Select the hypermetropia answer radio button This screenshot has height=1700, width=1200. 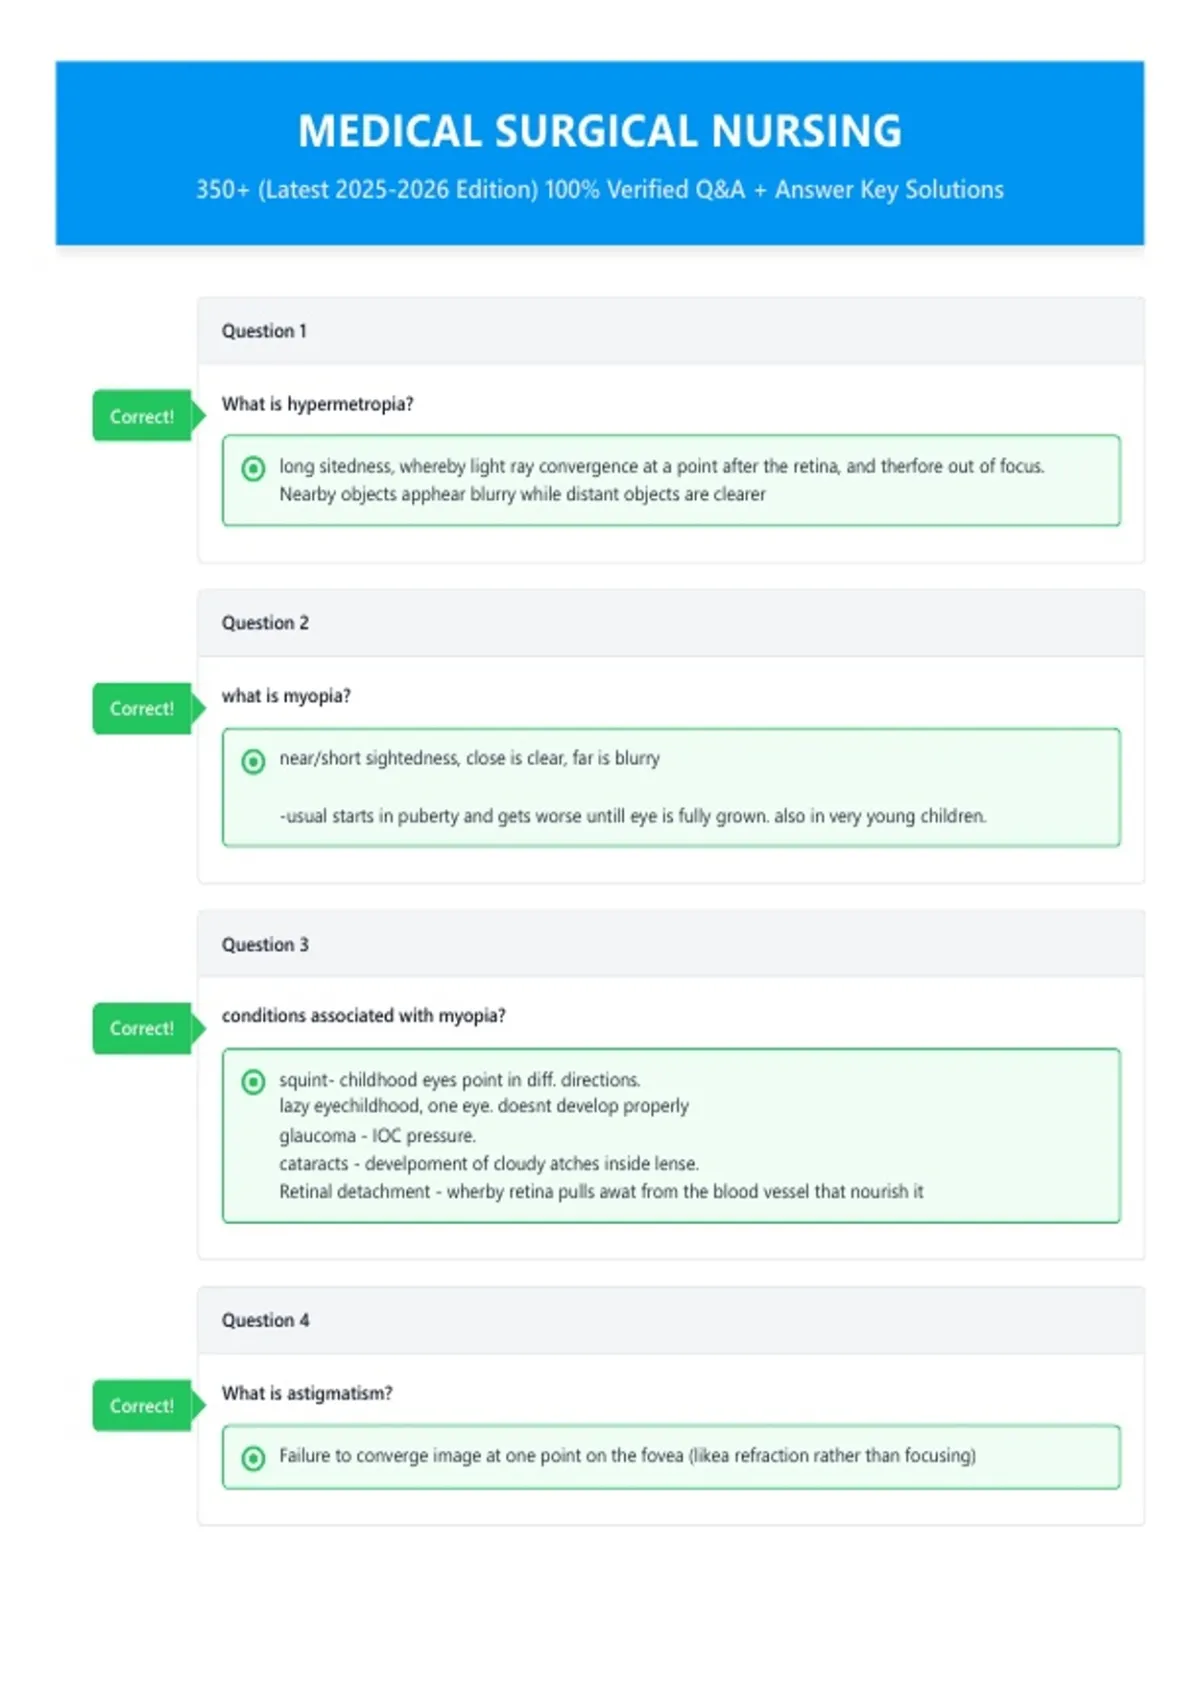254,468
